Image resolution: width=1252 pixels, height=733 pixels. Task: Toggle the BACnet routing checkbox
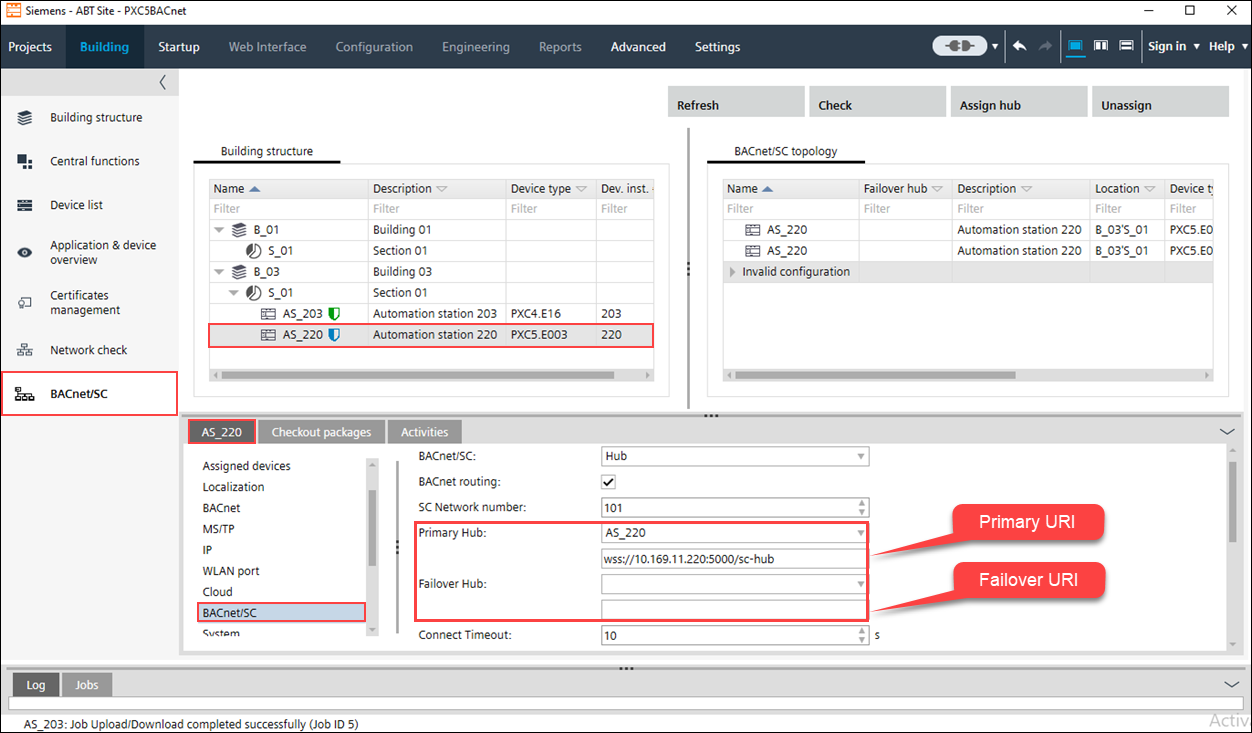click(x=608, y=482)
